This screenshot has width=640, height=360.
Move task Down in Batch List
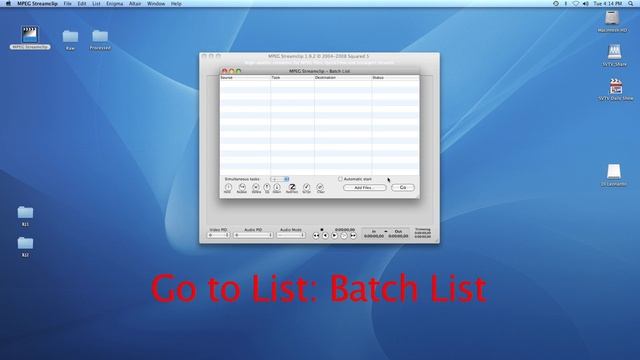click(277, 188)
